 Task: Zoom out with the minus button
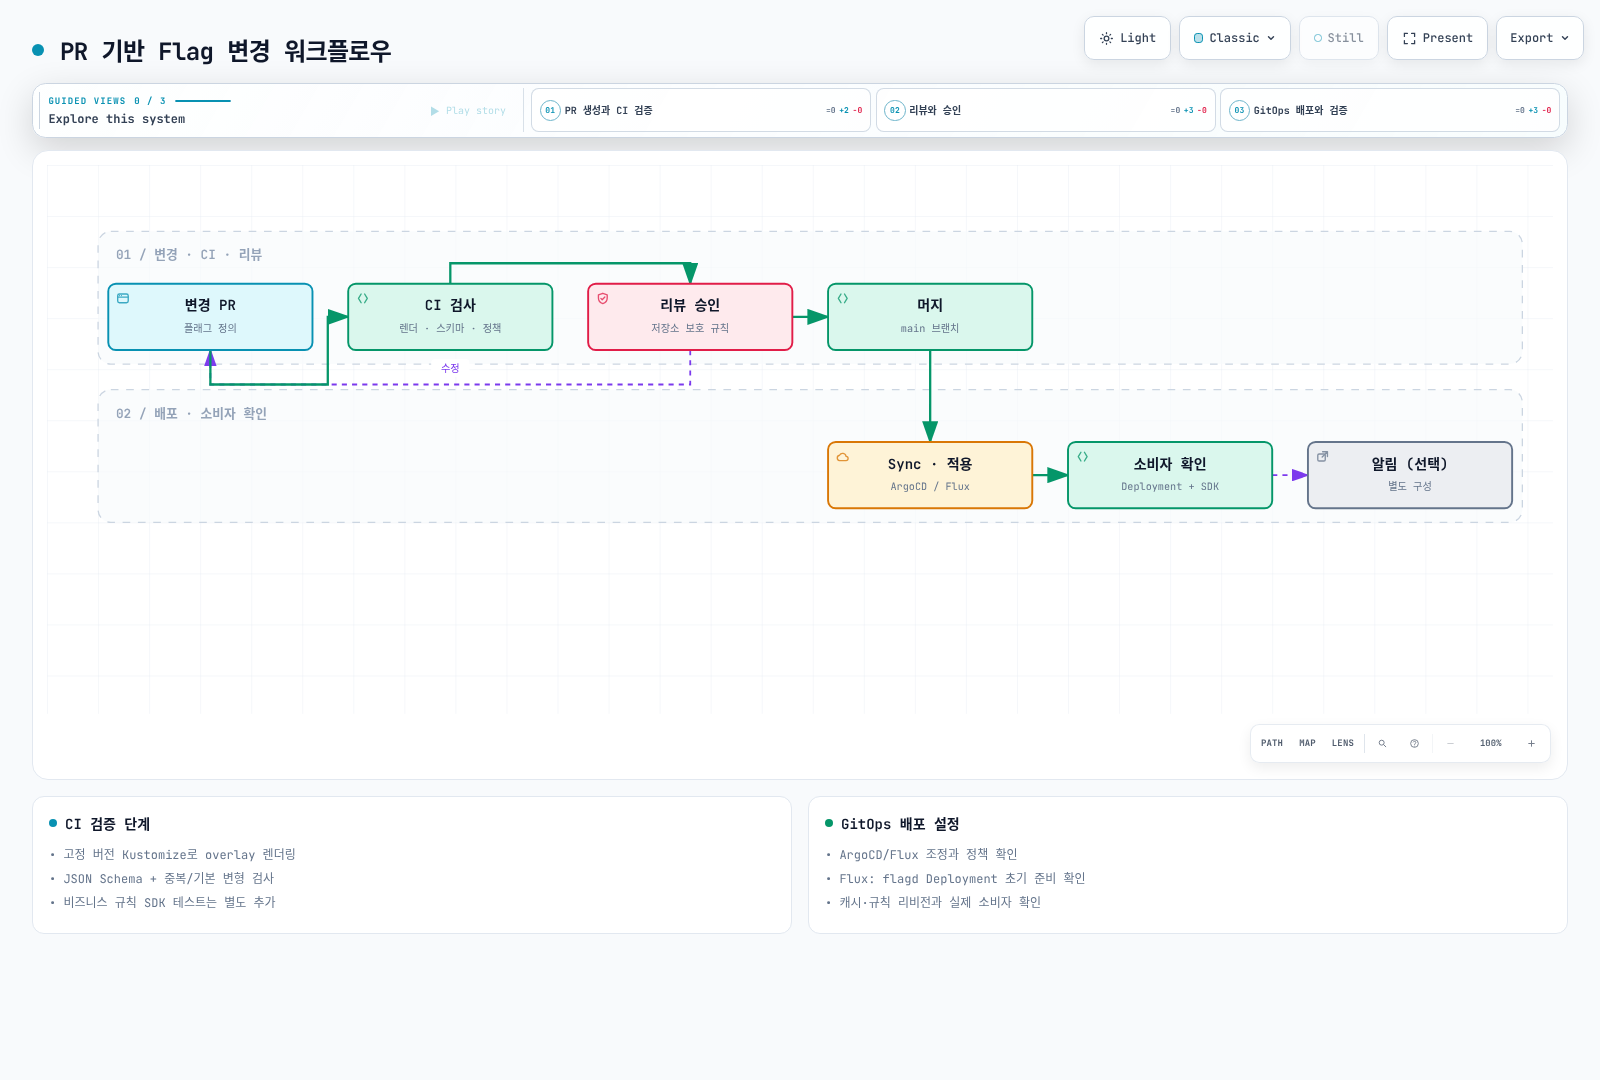pyautogui.click(x=1450, y=743)
